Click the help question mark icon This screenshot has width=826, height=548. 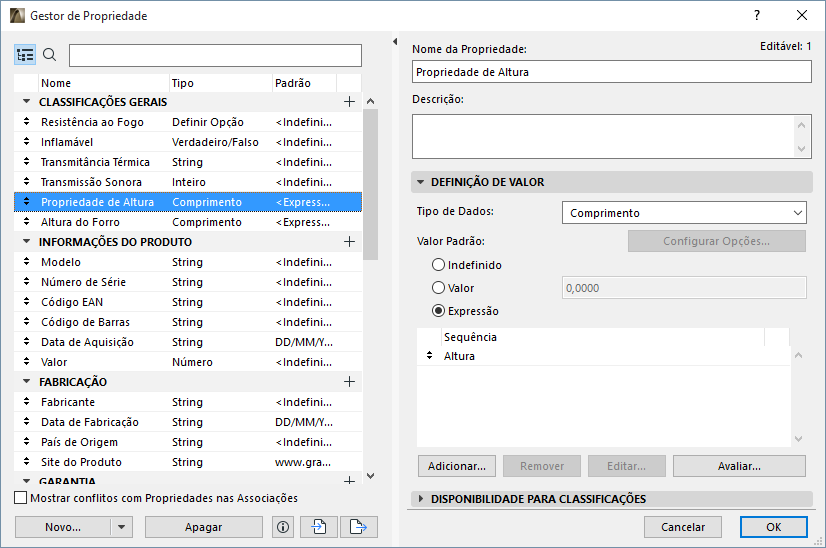tap(757, 15)
